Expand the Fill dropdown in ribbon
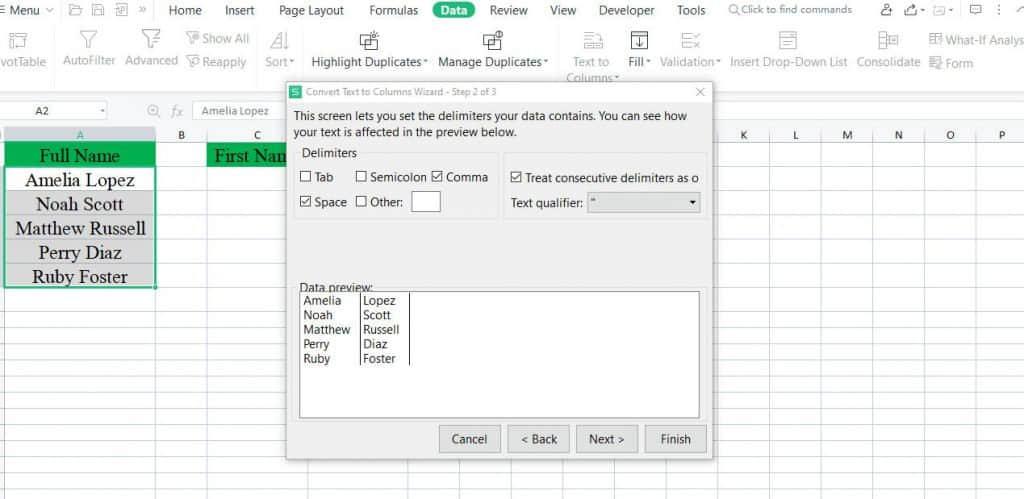Viewport: 1024px width, 499px height. (639, 61)
